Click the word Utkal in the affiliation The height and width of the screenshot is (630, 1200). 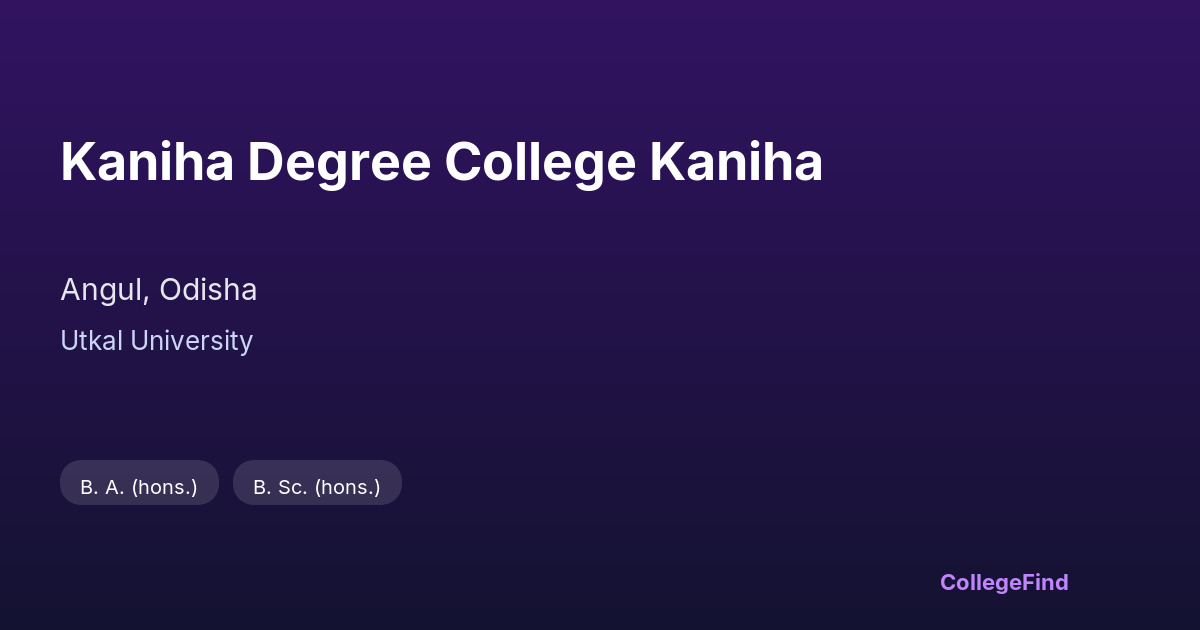click(91, 341)
